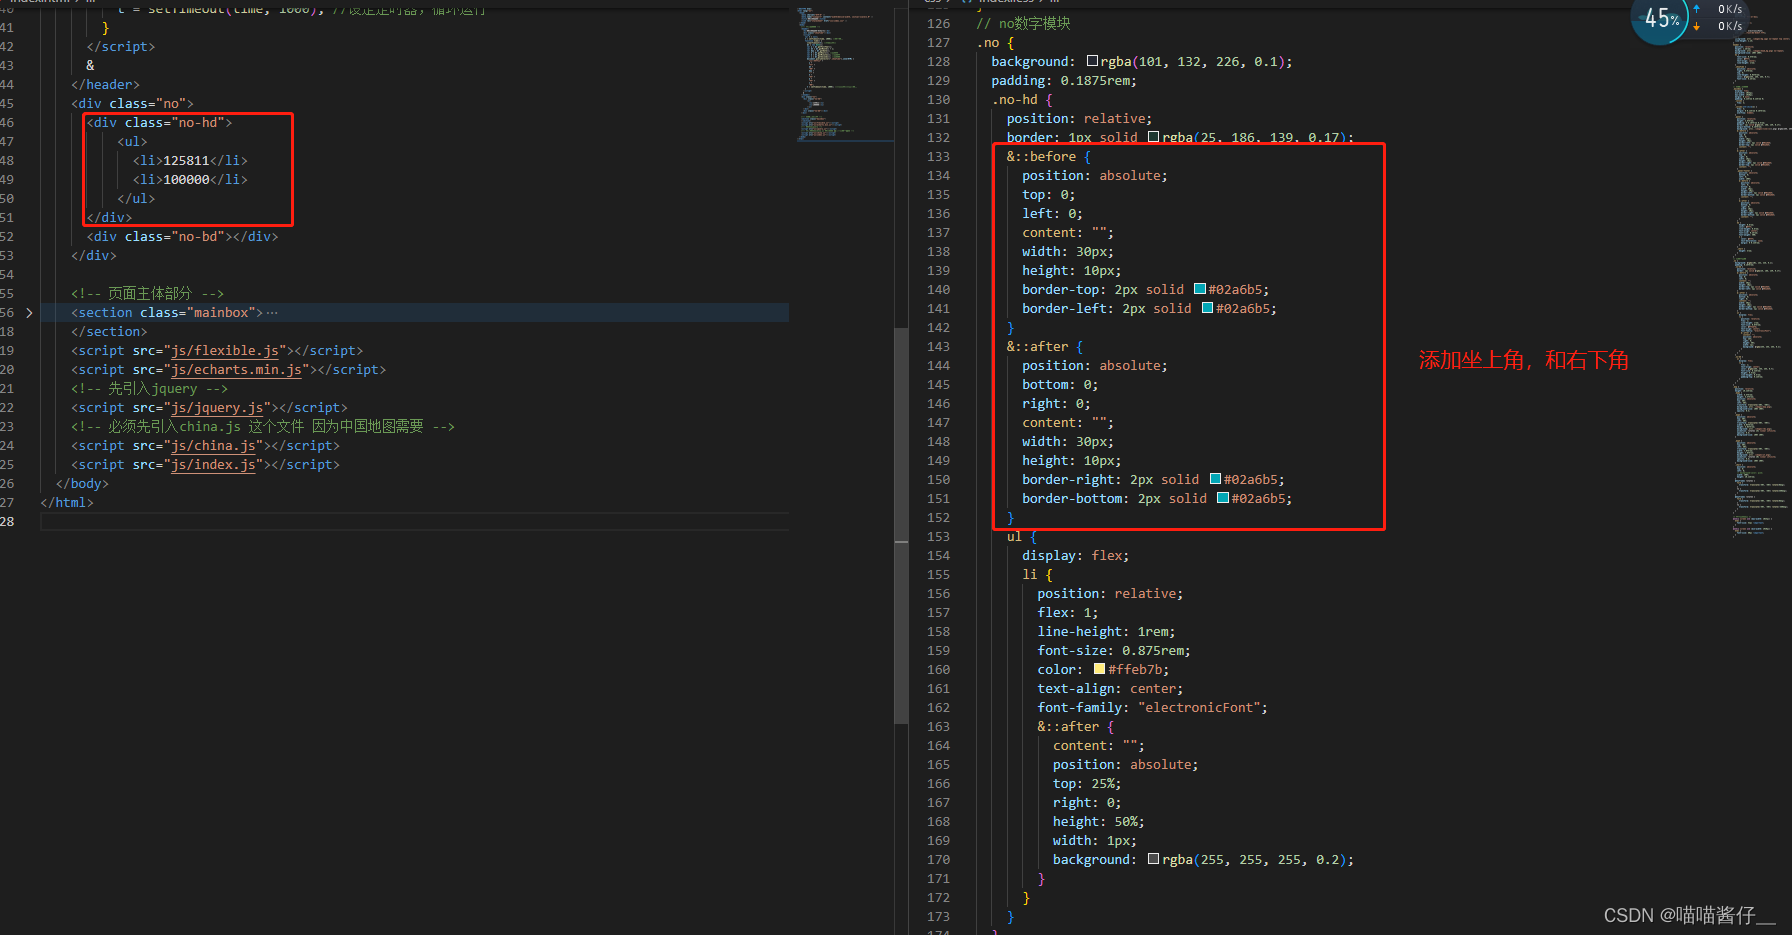This screenshot has width=1792, height=935.
Task: Click the div class "no-bd" line
Action: click(x=182, y=237)
